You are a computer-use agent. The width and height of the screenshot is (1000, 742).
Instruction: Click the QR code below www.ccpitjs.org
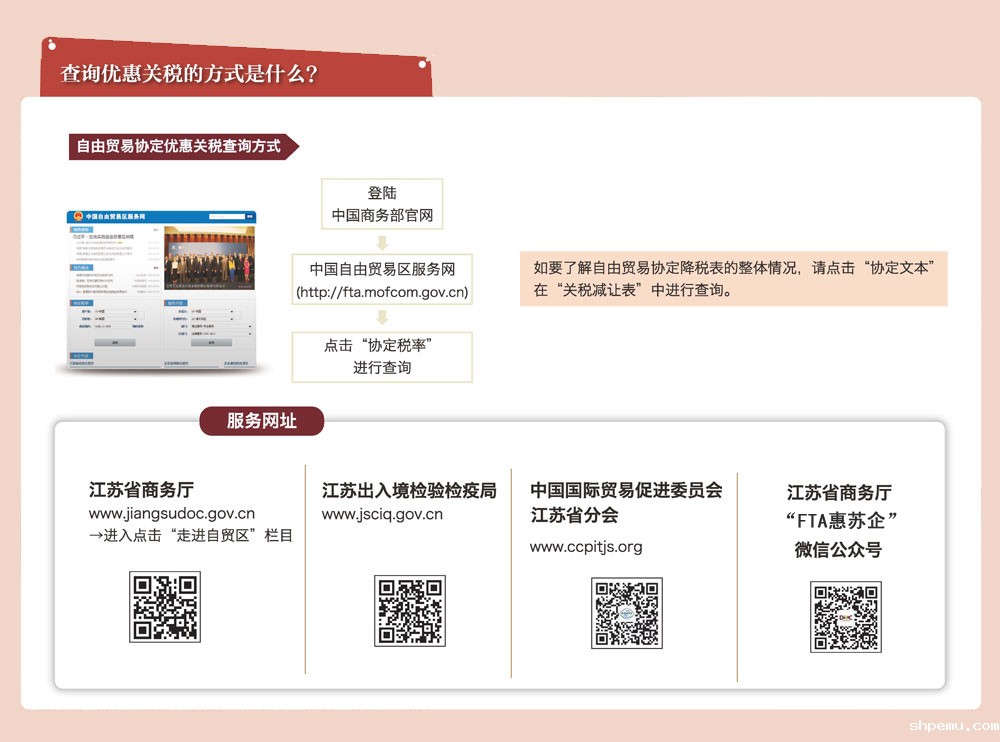pos(627,612)
